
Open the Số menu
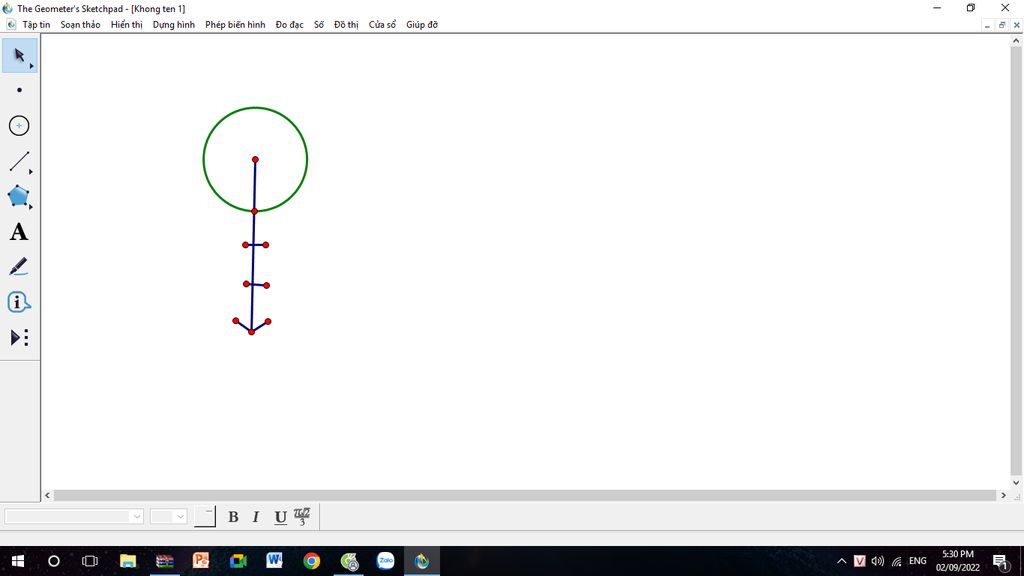(319, 25)
